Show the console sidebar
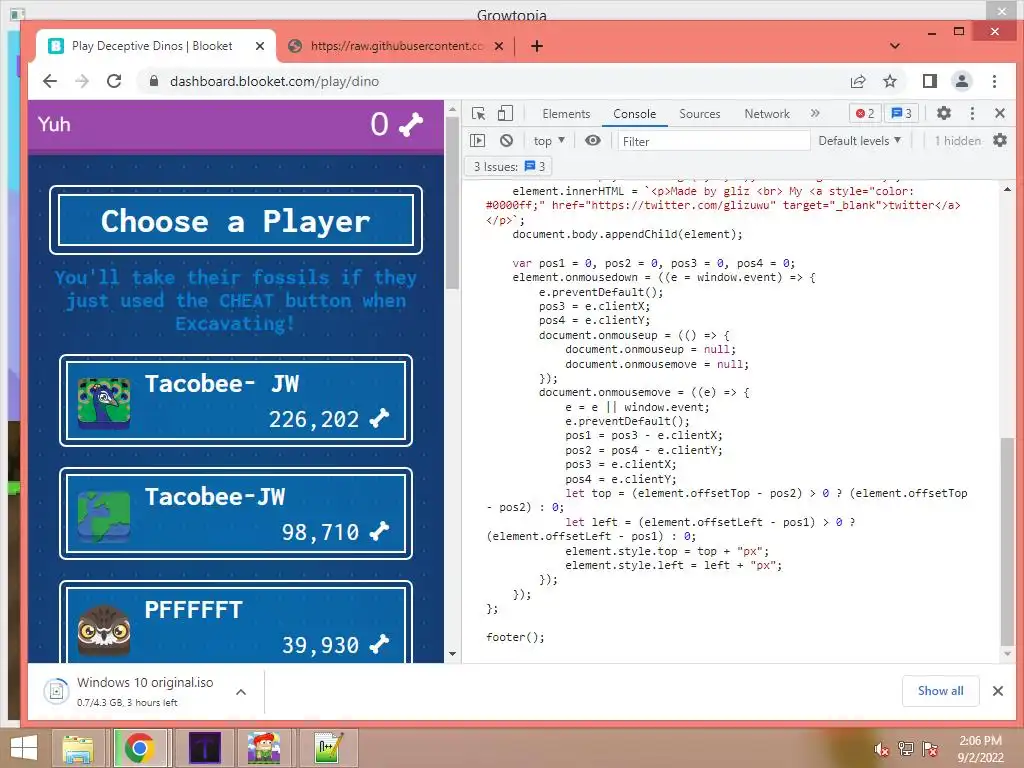Viewport: 1024px width, 768px height. click(478, 140)
